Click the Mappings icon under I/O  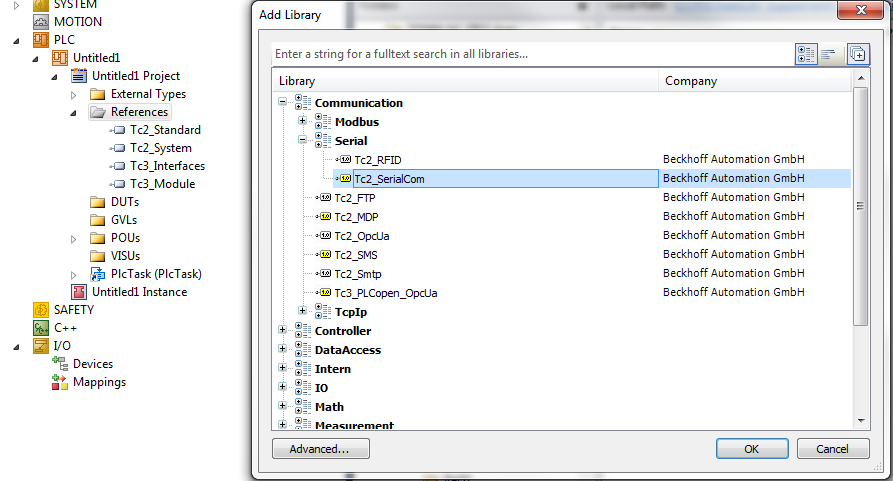(x=60, y=382)
